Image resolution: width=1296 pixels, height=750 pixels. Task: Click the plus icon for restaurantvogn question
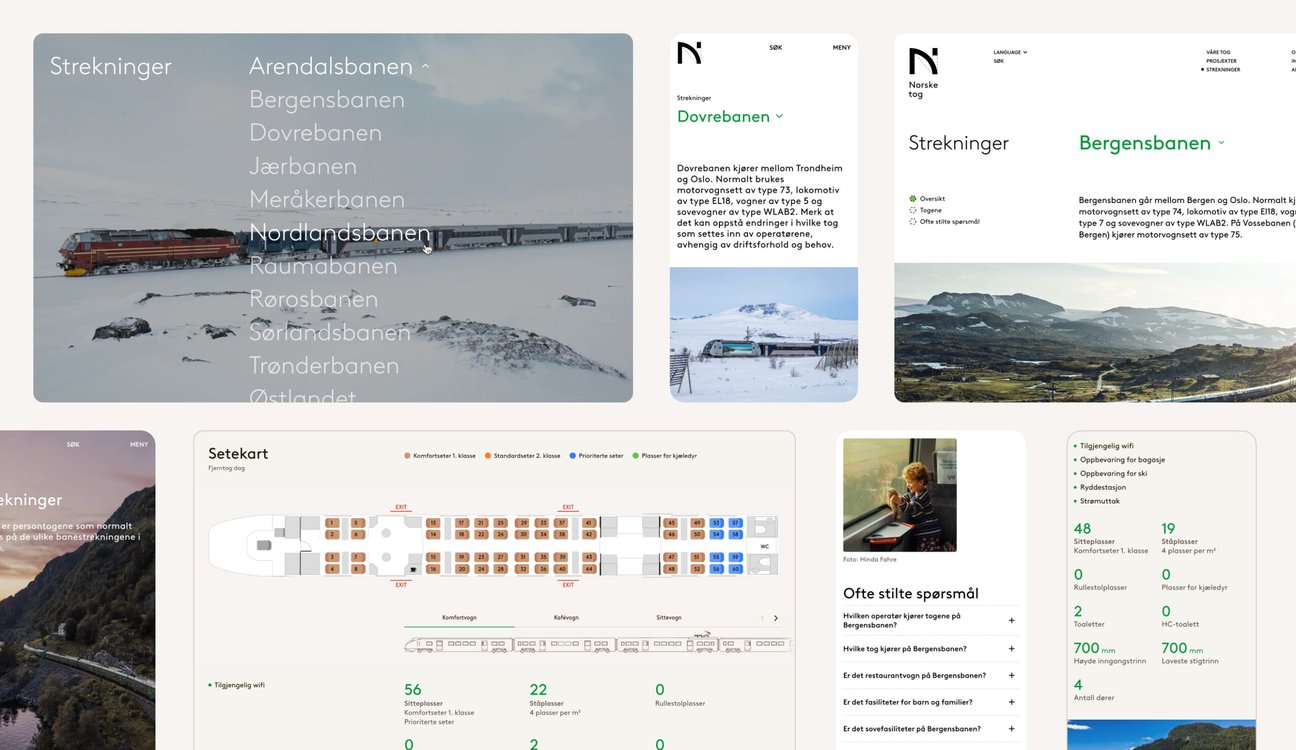click(x=1011, y=675)
